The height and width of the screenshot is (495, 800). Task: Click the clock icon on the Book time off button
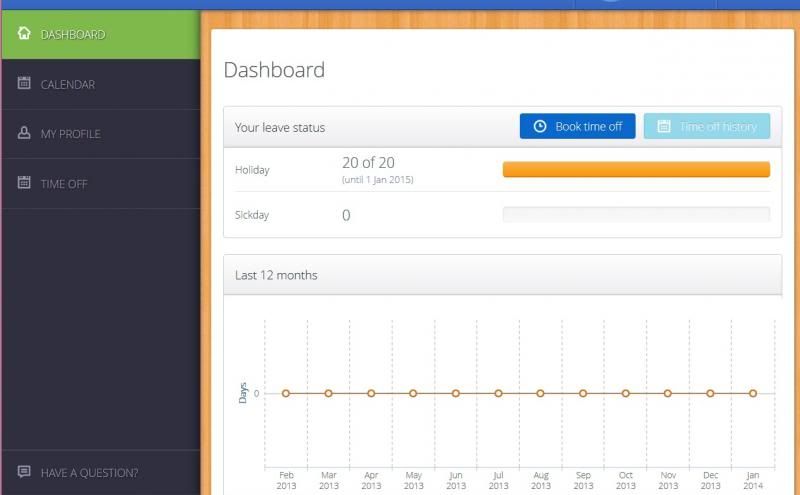pos(540,126)
